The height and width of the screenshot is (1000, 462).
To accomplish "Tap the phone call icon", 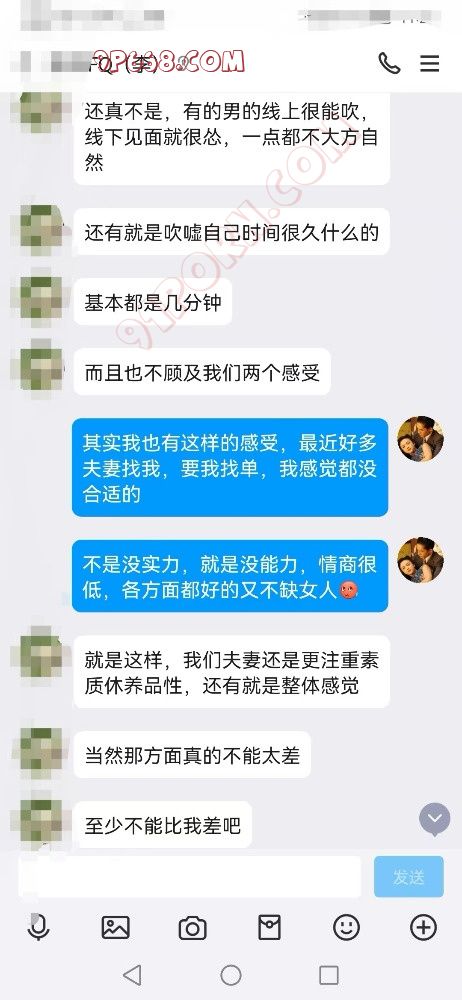I will [389, 63].
